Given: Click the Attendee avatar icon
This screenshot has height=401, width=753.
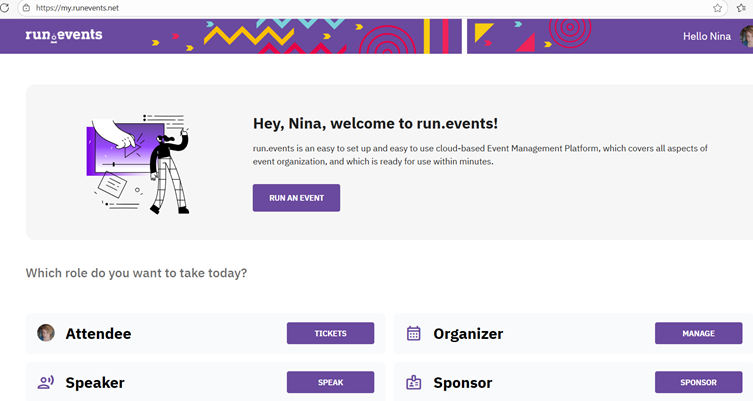Looking at the screenshot, I should pos(46,333).
